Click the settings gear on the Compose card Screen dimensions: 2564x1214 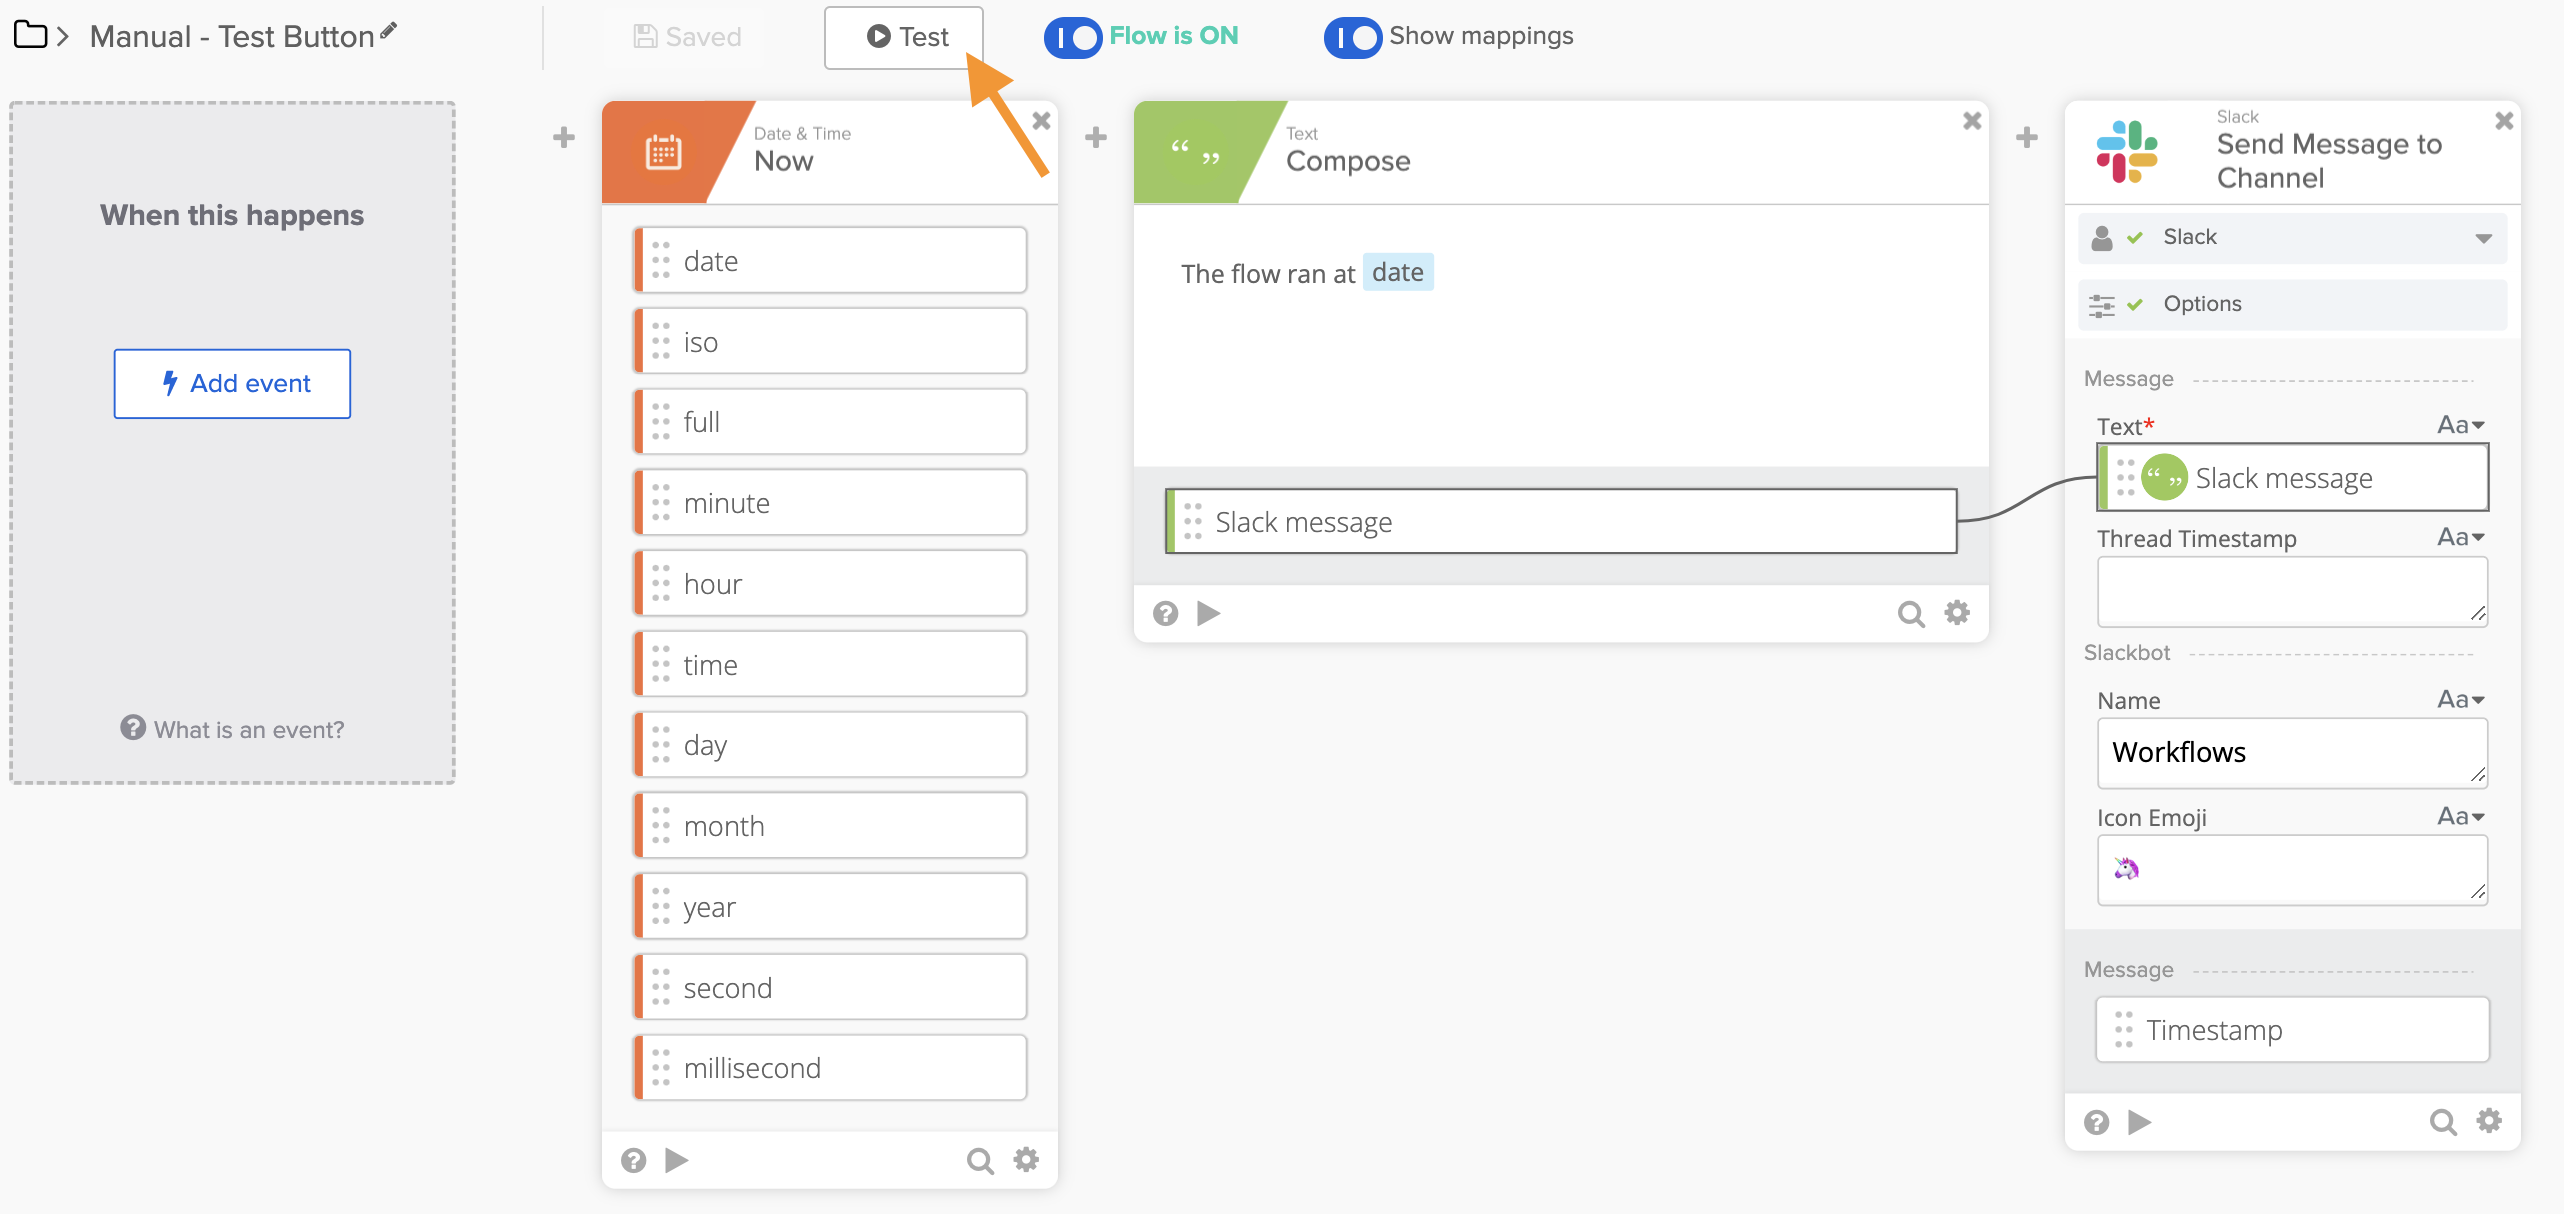[x=1957, y=612]
